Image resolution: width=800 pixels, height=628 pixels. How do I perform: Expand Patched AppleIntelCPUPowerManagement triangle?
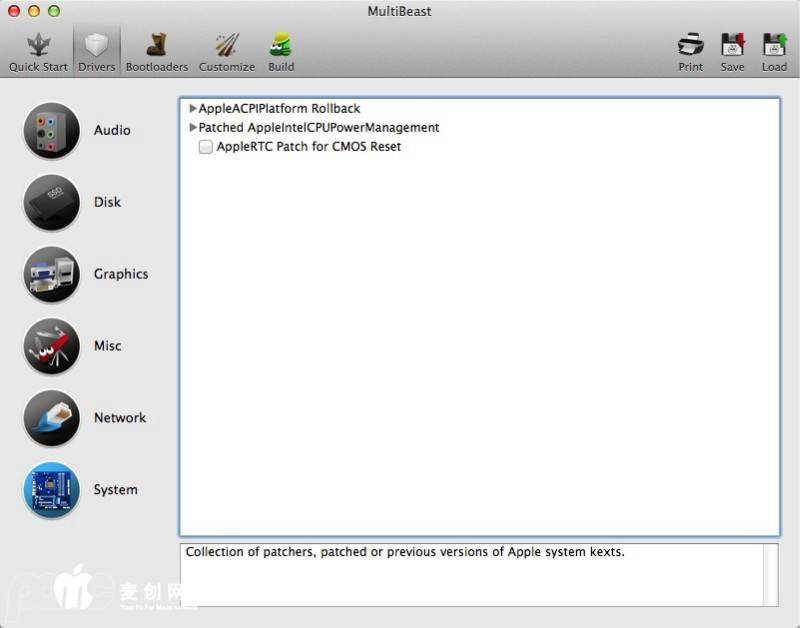tap(193, 128)
